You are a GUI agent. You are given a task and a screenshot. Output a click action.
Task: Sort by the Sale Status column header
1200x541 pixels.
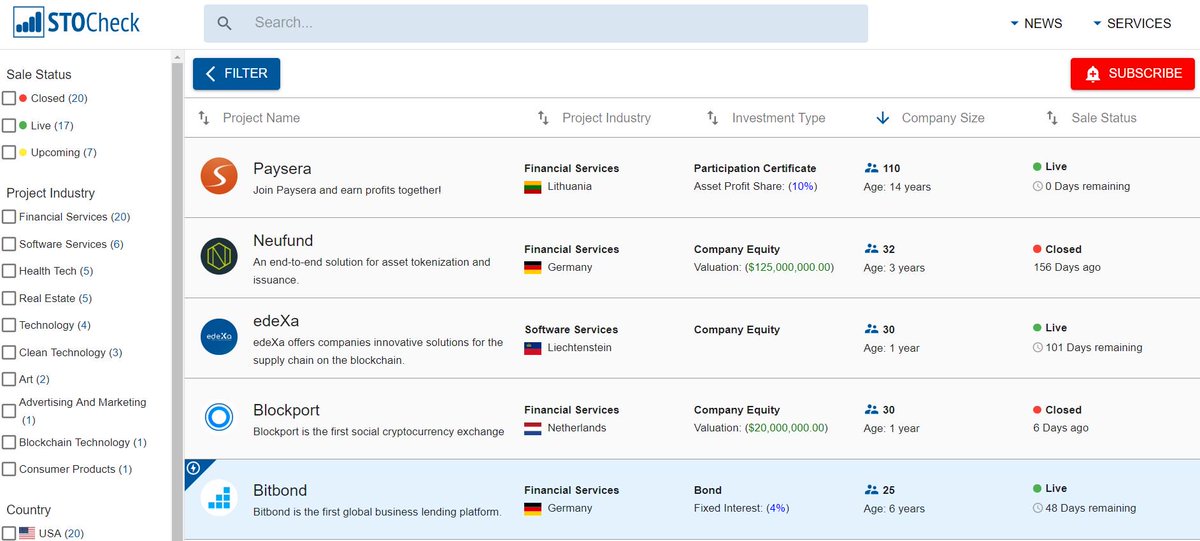coord(1104,118)
